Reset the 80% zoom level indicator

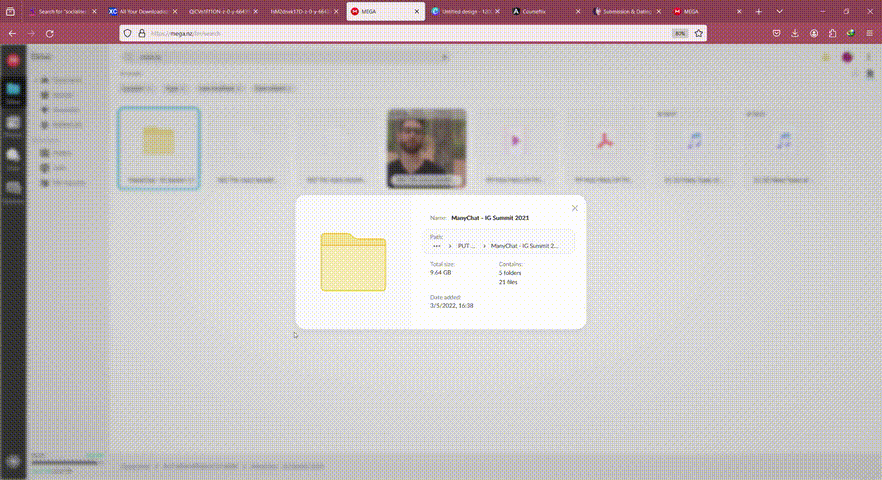click(680, 34)
